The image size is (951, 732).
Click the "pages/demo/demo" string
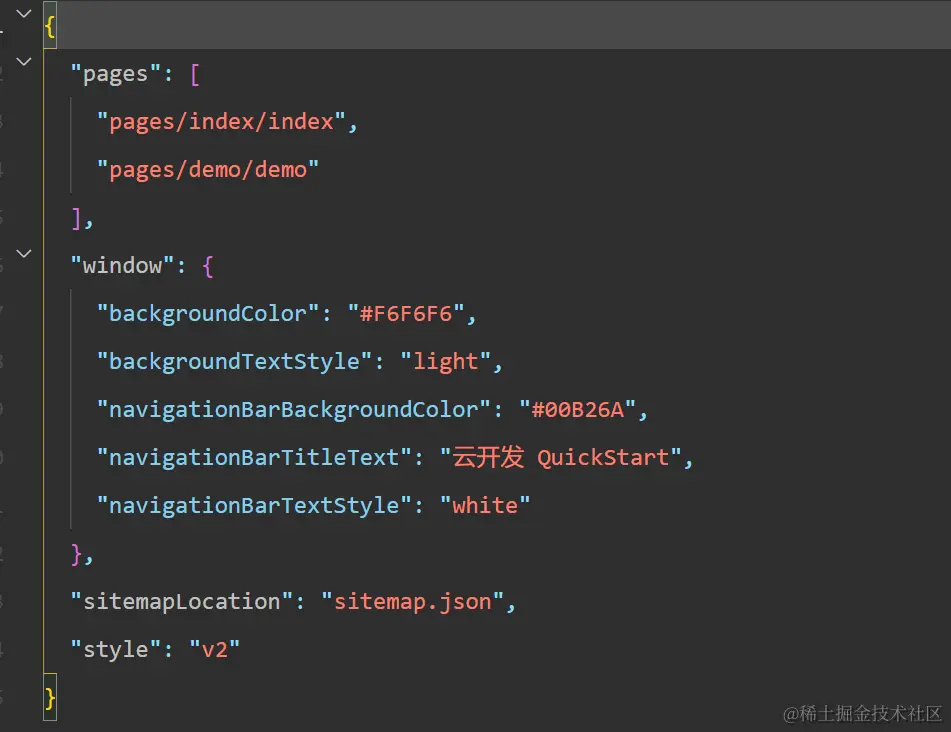(208, 170)
